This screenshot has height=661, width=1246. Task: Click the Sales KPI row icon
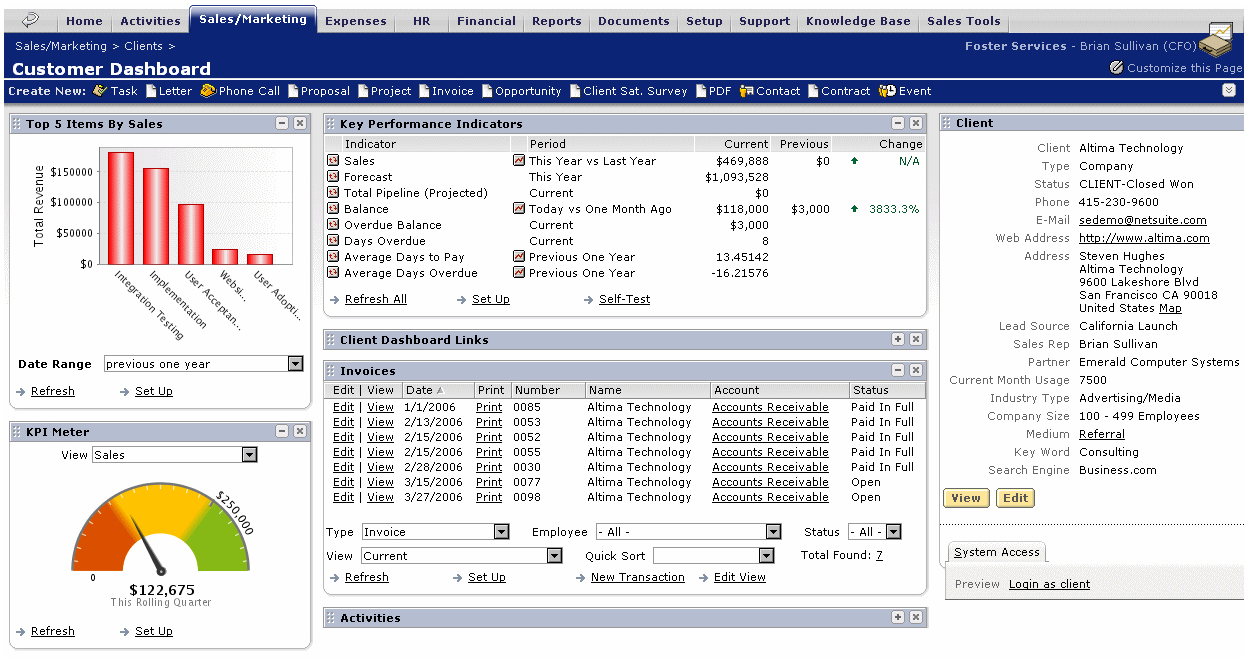[333, 161]
